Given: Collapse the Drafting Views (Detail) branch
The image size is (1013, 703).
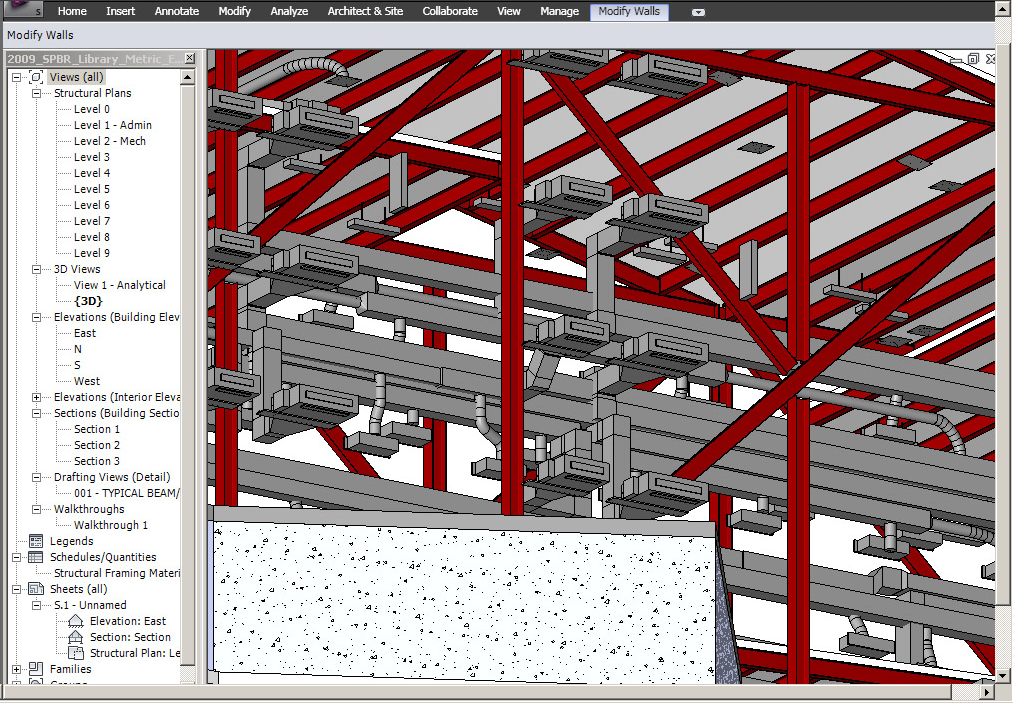Looking at the screenshot, I should tap(37, 477).
